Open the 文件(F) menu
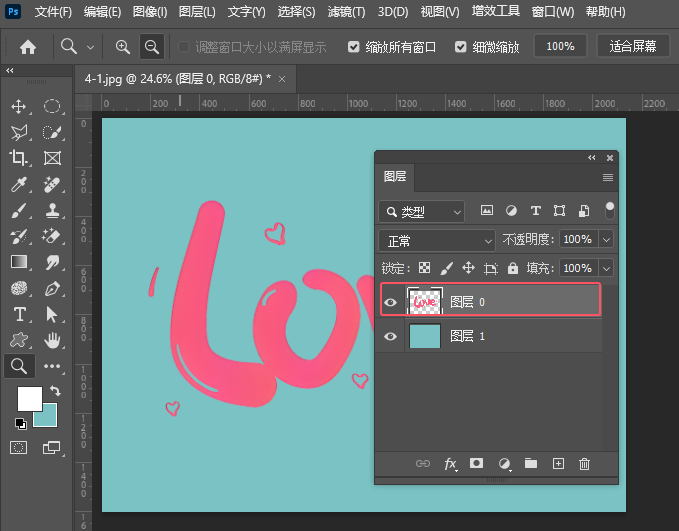The image size is (679, 531). click(x=53, y=12)
